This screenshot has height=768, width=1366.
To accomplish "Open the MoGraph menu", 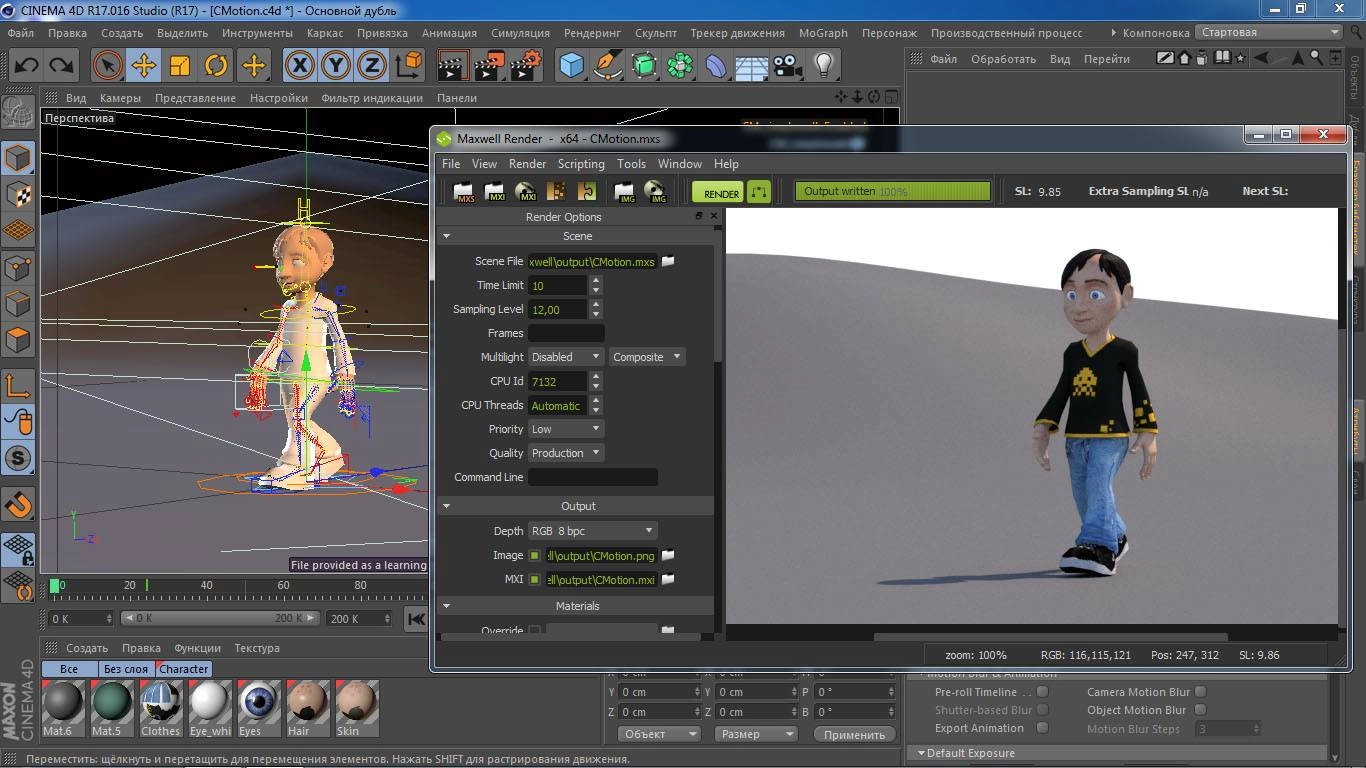I will pos(823,33).
